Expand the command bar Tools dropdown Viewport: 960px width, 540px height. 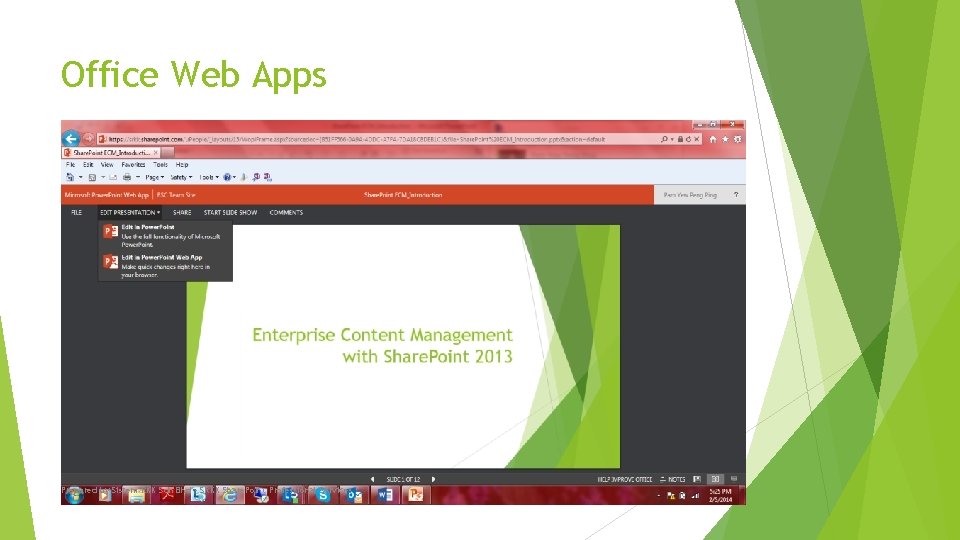[x=209, y=177]
